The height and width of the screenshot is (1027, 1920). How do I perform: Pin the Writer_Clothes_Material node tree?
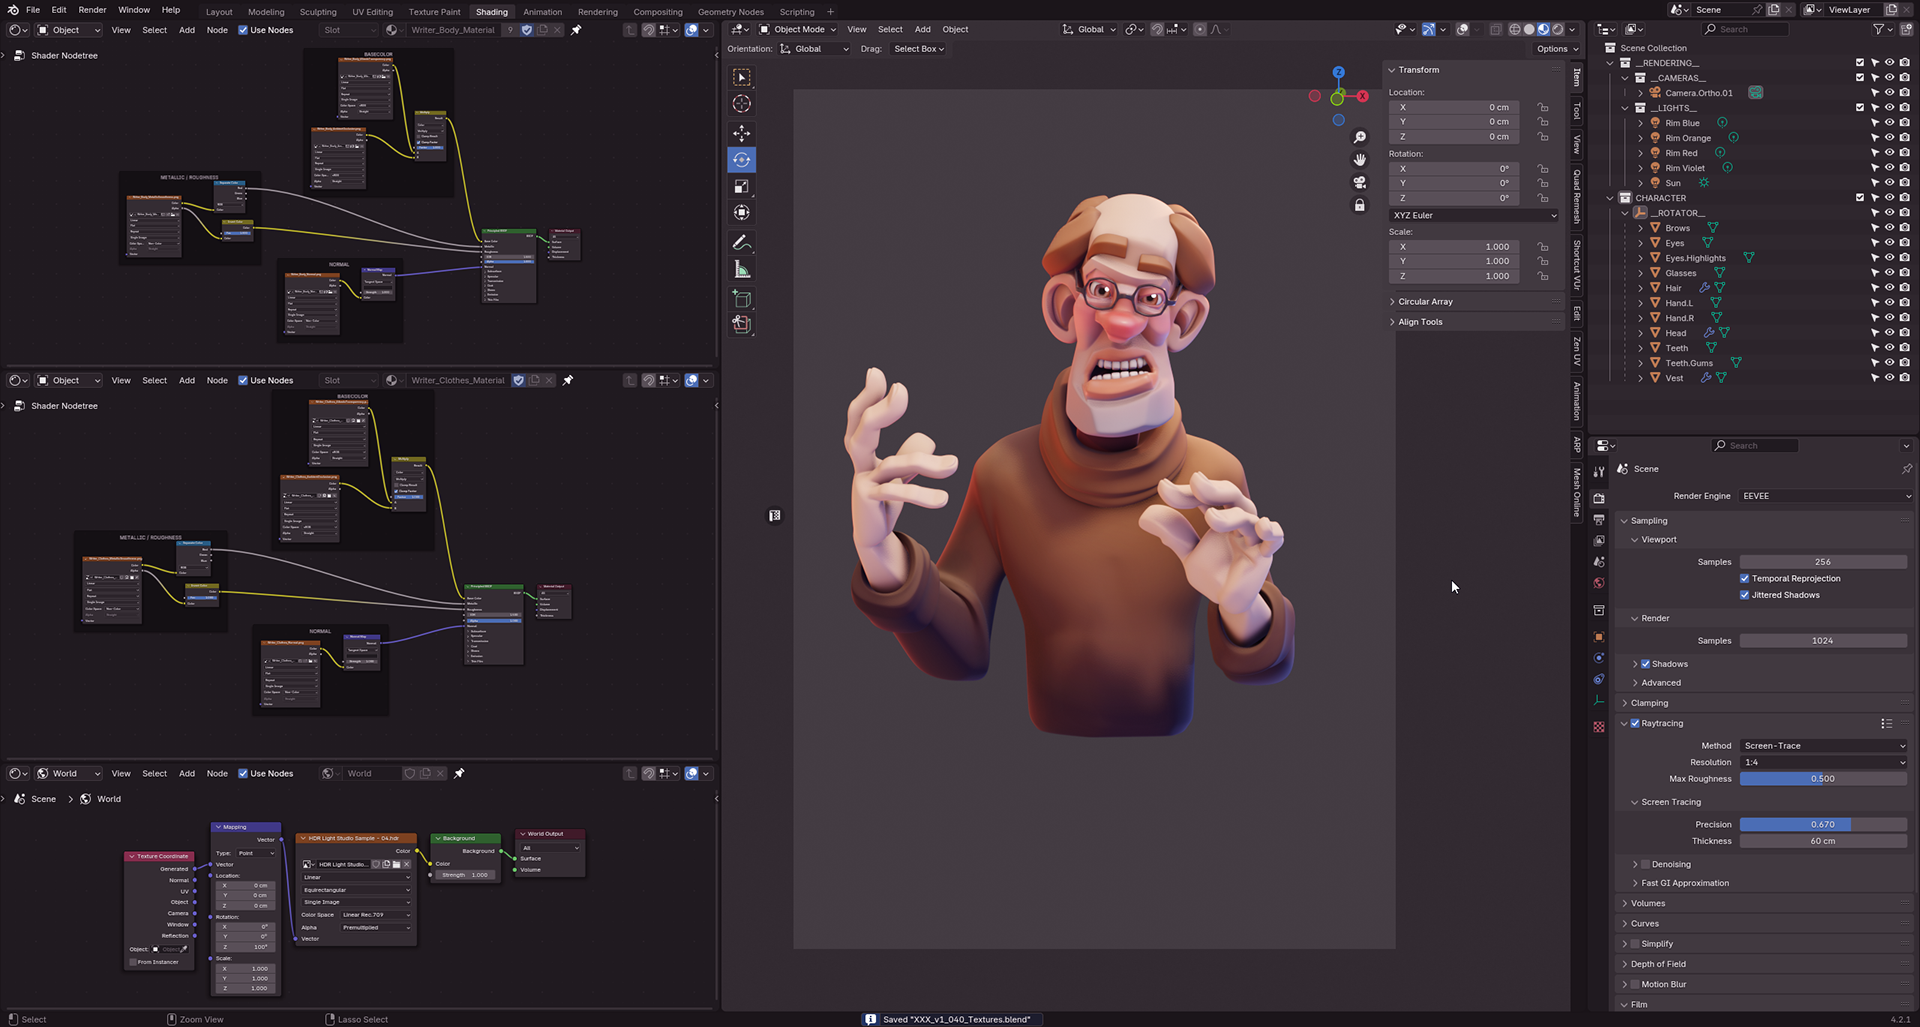tap(568, 380)
